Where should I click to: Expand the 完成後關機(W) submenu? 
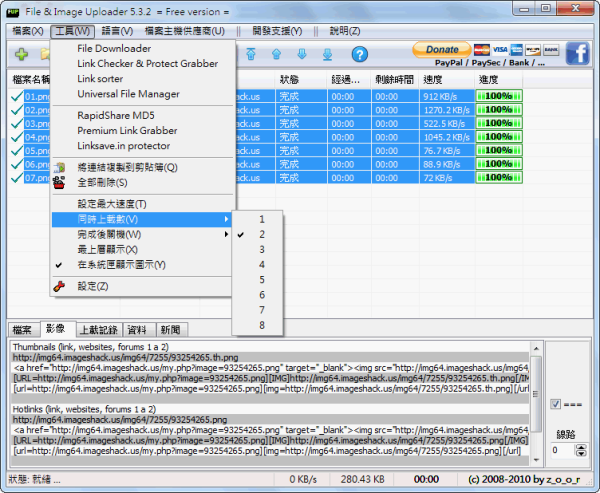142,234
